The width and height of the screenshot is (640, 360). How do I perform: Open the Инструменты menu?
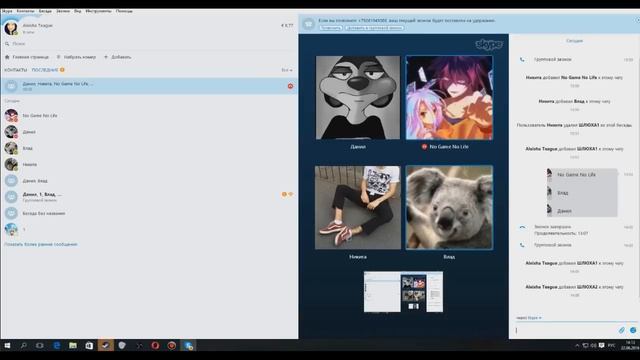(x=98, y=11)
